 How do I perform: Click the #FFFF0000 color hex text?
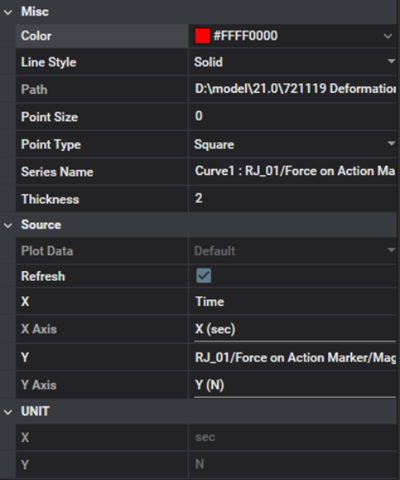click(245, 36)
